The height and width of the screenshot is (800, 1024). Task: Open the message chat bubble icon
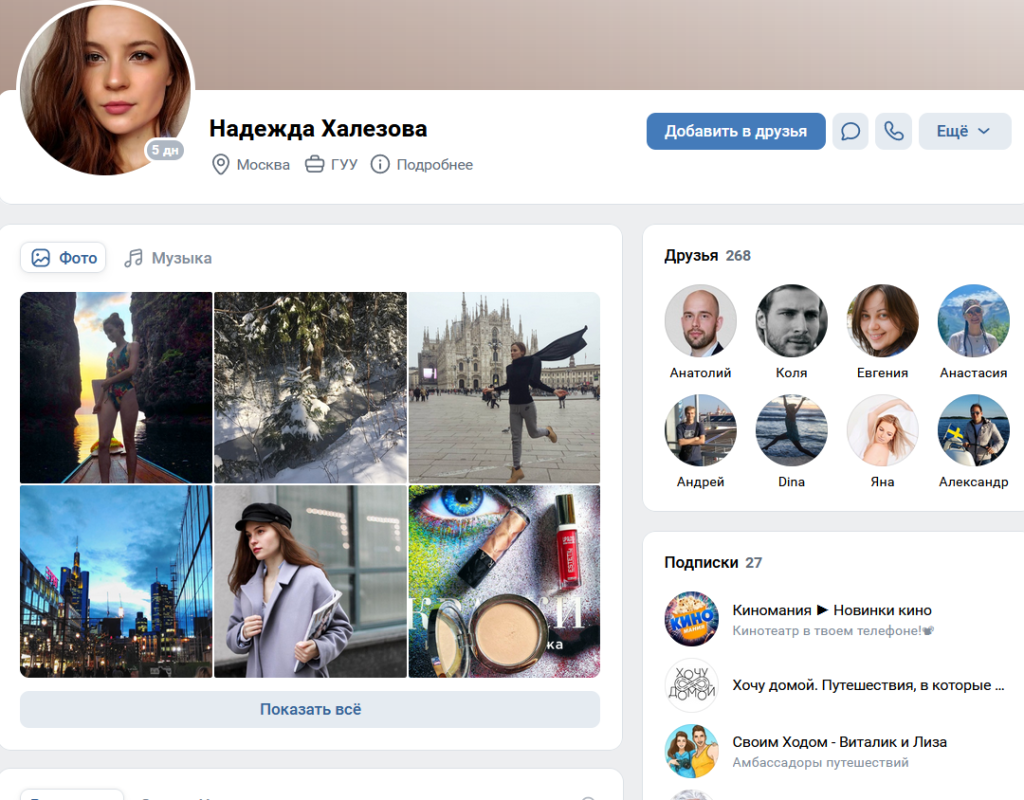click(x=850, y=131)
